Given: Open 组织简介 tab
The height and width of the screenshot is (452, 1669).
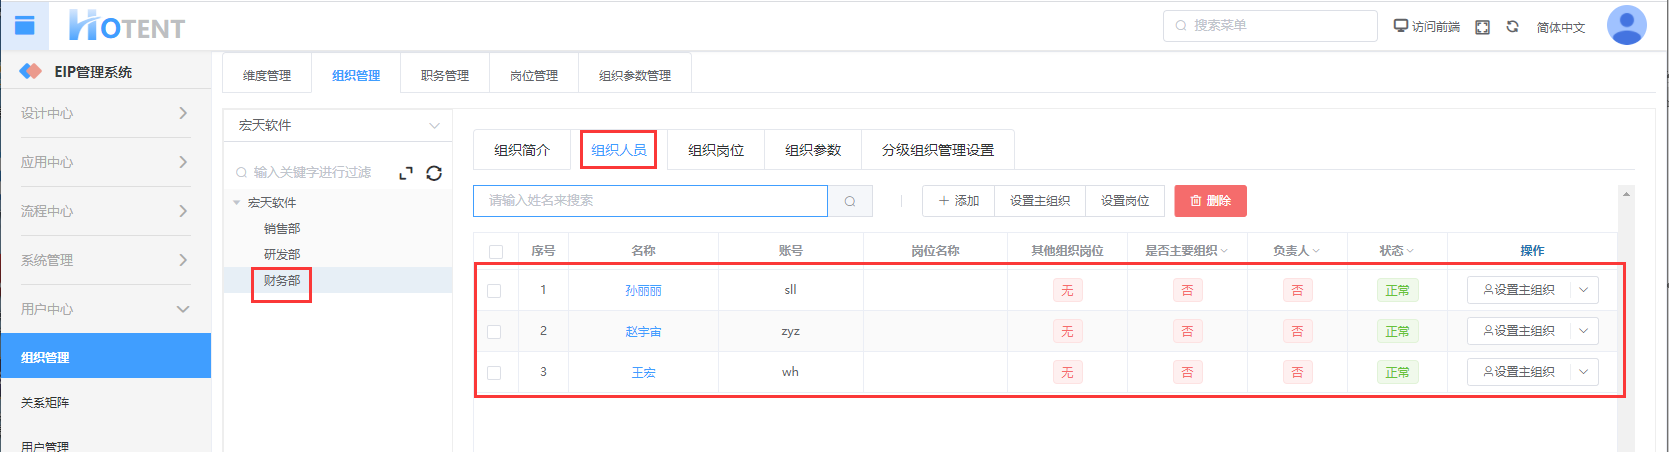Looking at the screenshot, I should [x=522, y=150].
